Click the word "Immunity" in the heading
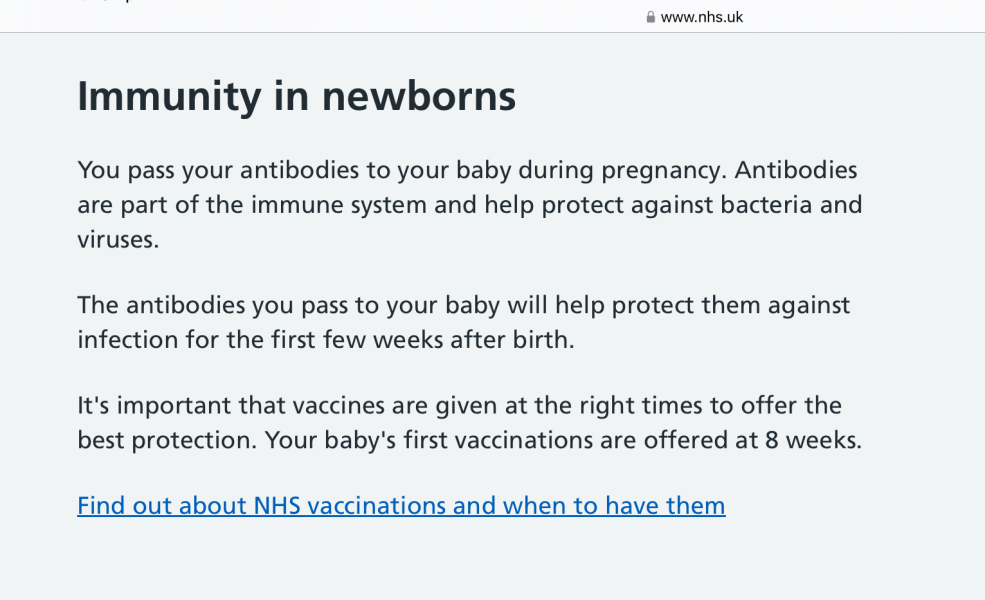985x600 pixels. pyautogui.click(x=169, y=96)
